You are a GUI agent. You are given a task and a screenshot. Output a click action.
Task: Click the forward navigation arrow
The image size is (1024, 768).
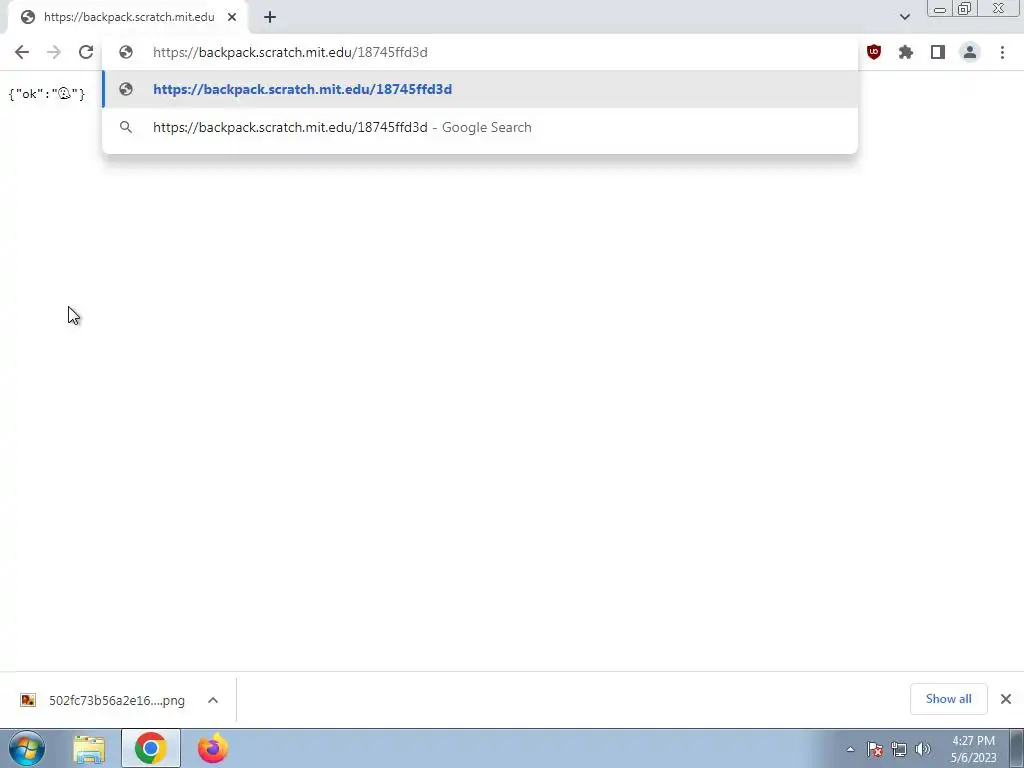(x=54, y=52)
